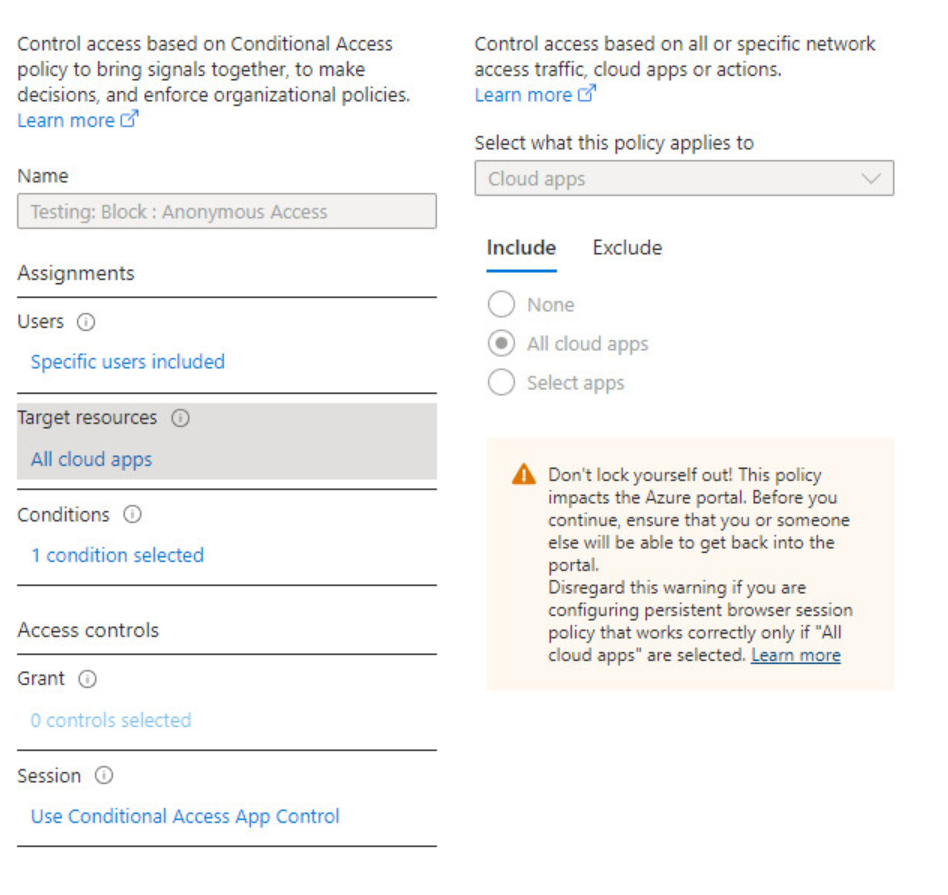Click the Conditions info icon
The image size is (948, 895).
(x=132, y=515)
